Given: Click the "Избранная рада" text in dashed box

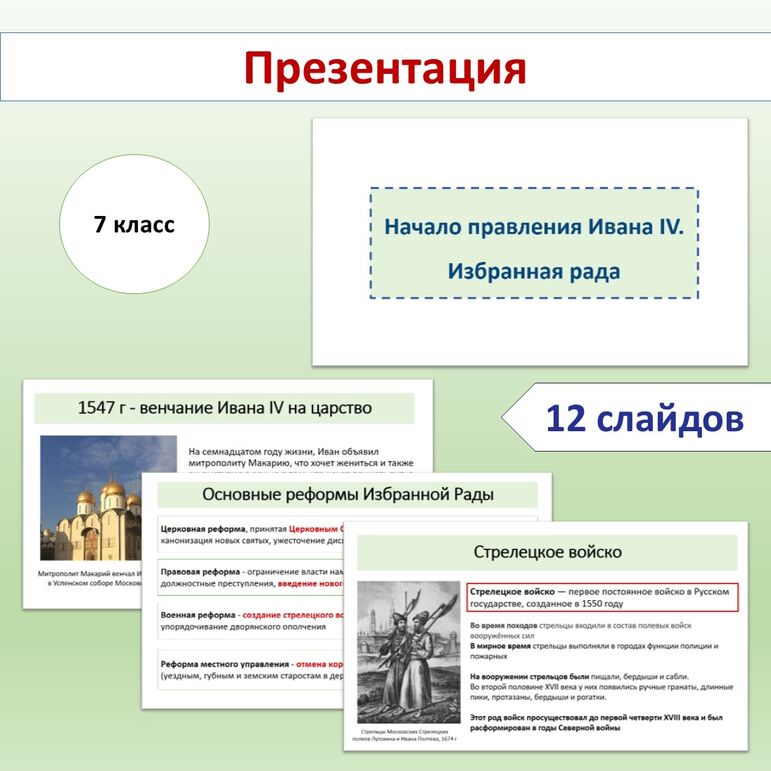Looking at the screenshot, I should [533, 271].
